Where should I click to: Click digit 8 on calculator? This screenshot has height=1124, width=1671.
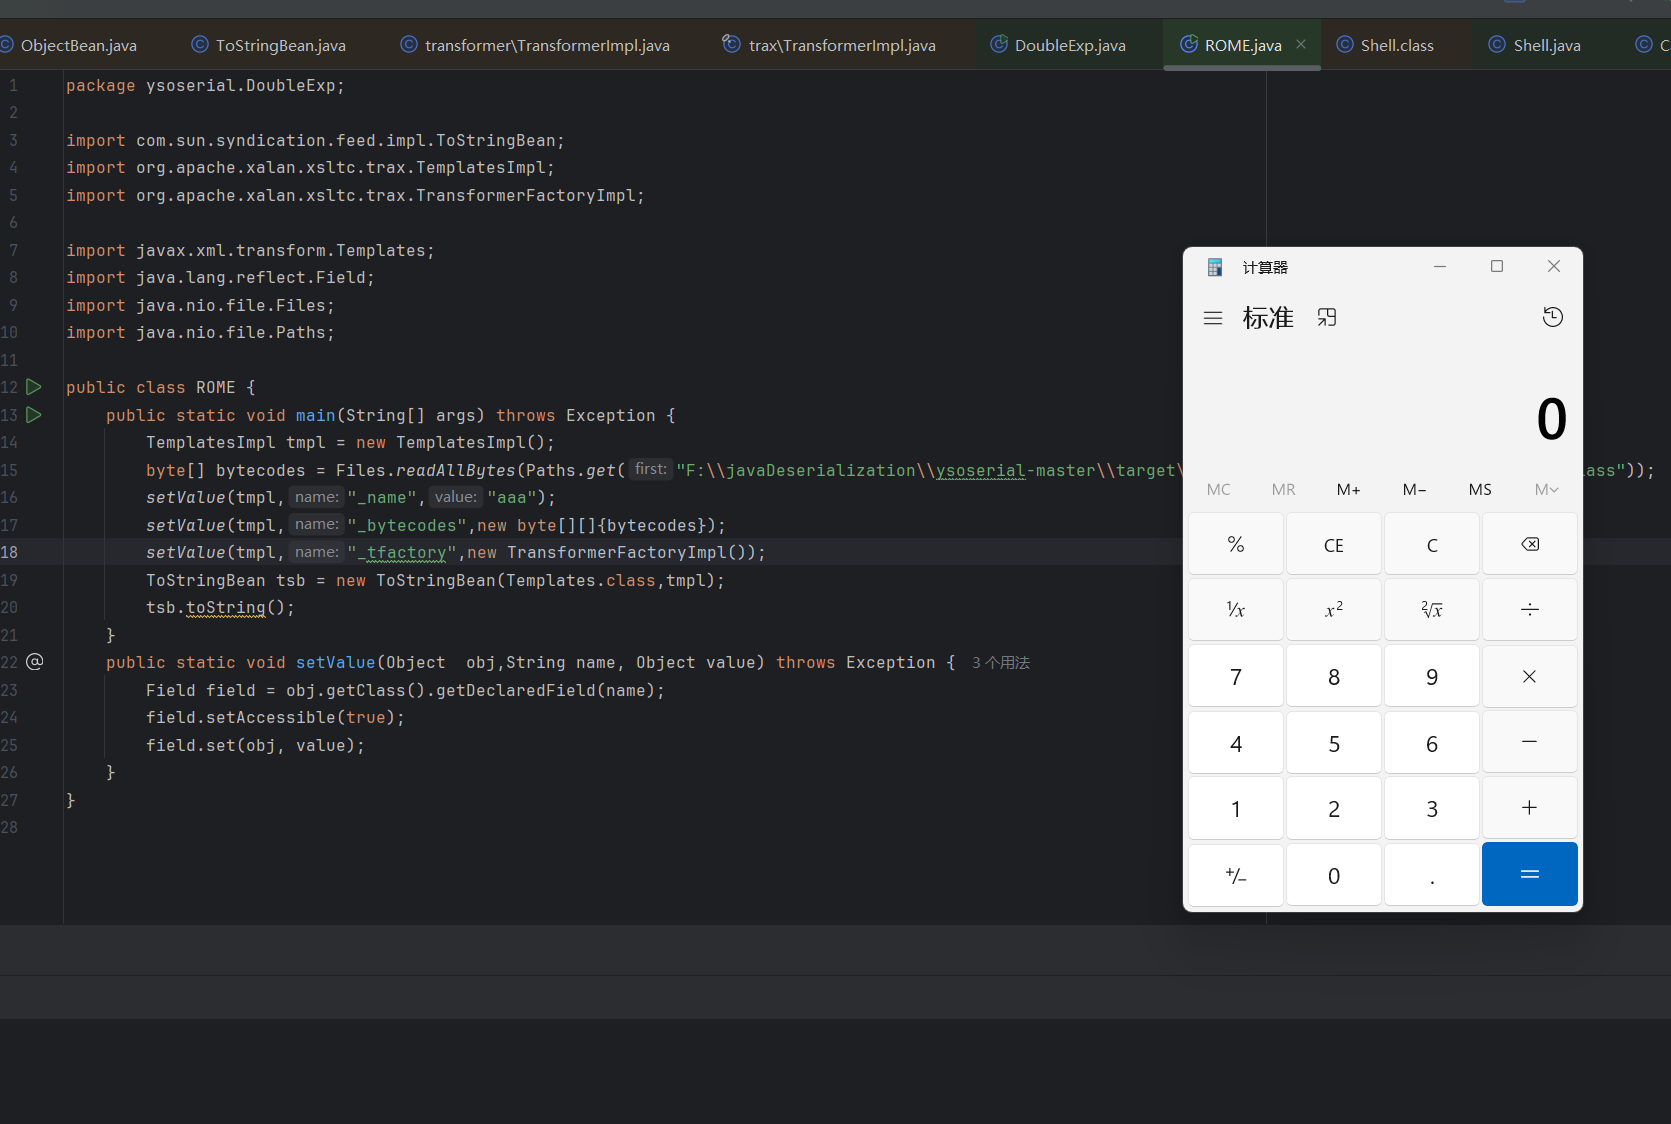click(1334, 676)
